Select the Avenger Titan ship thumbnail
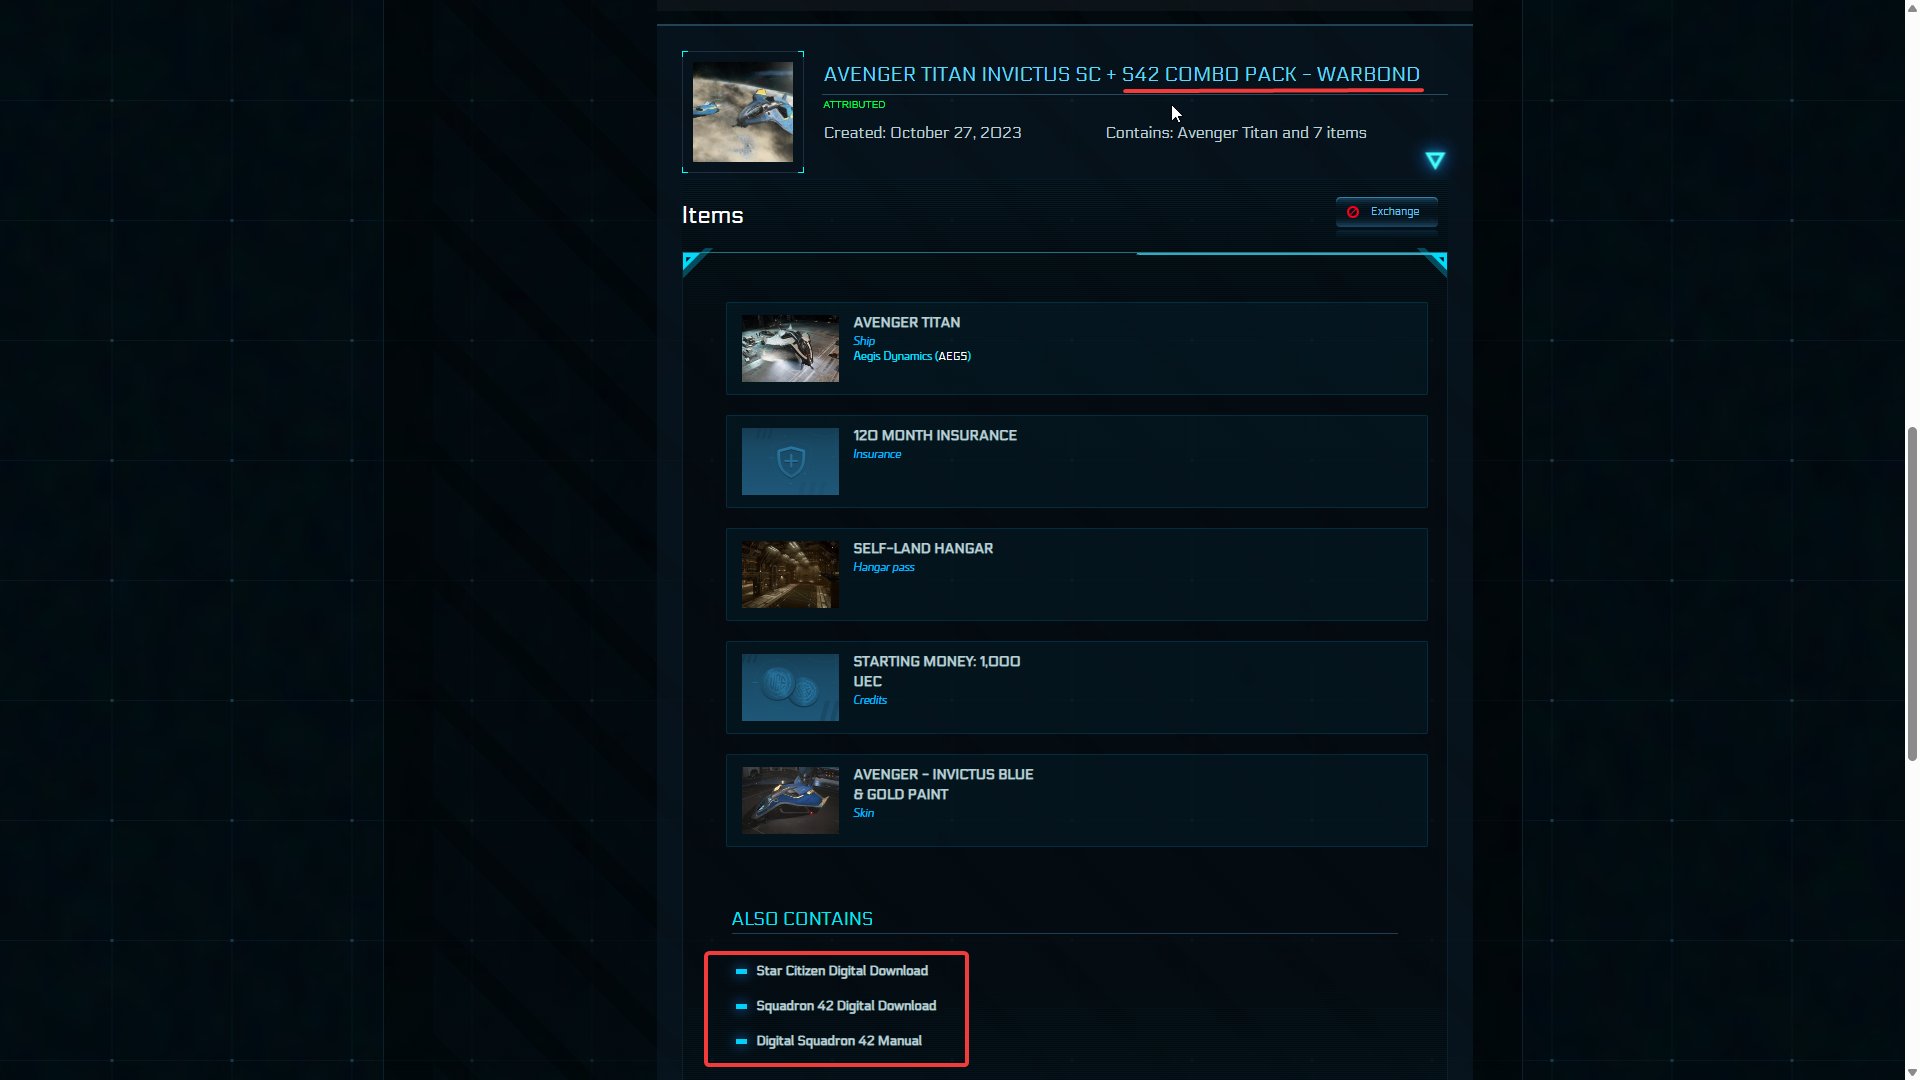 coord(790,348)
